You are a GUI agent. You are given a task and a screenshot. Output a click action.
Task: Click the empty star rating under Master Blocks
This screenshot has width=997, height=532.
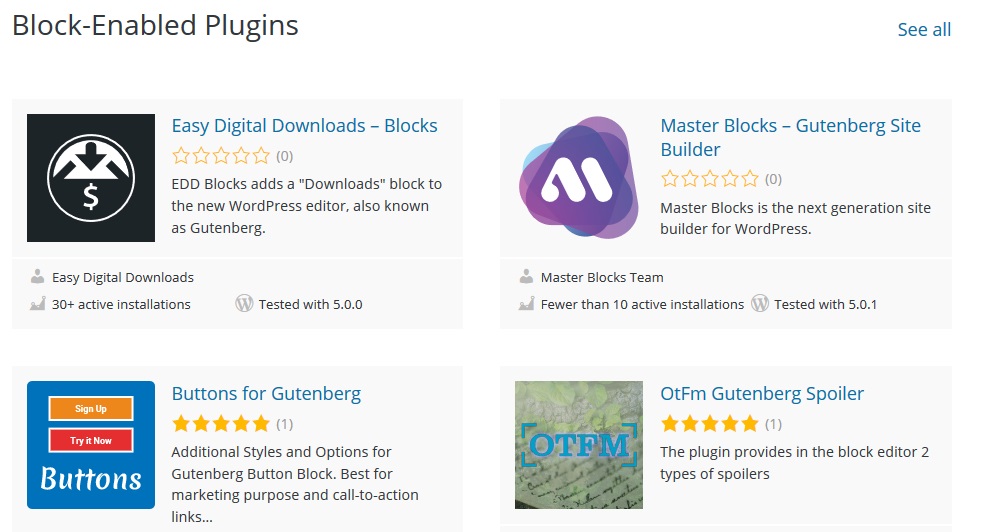710,179
